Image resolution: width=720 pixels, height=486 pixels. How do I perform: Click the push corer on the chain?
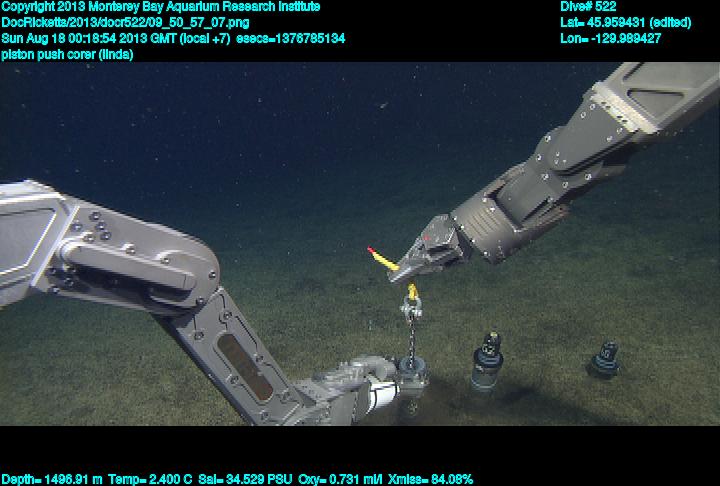[x=411, y=377]
